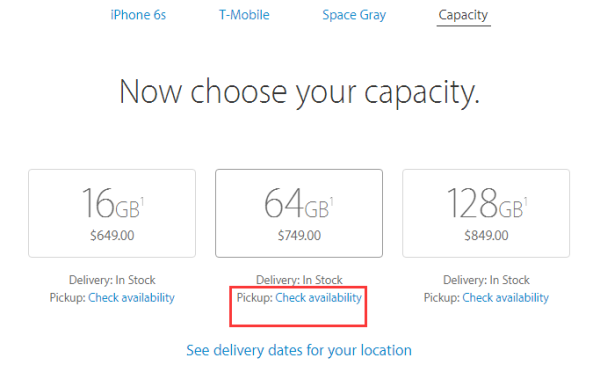Viewport: 600px width, 365px height.
Task: Choose the 64GB capacity option
Action: point(299,213)
